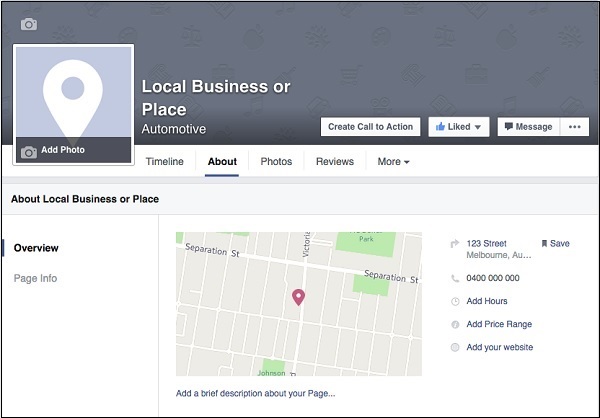Click the globe icon beside Add your website

point(455,347)
